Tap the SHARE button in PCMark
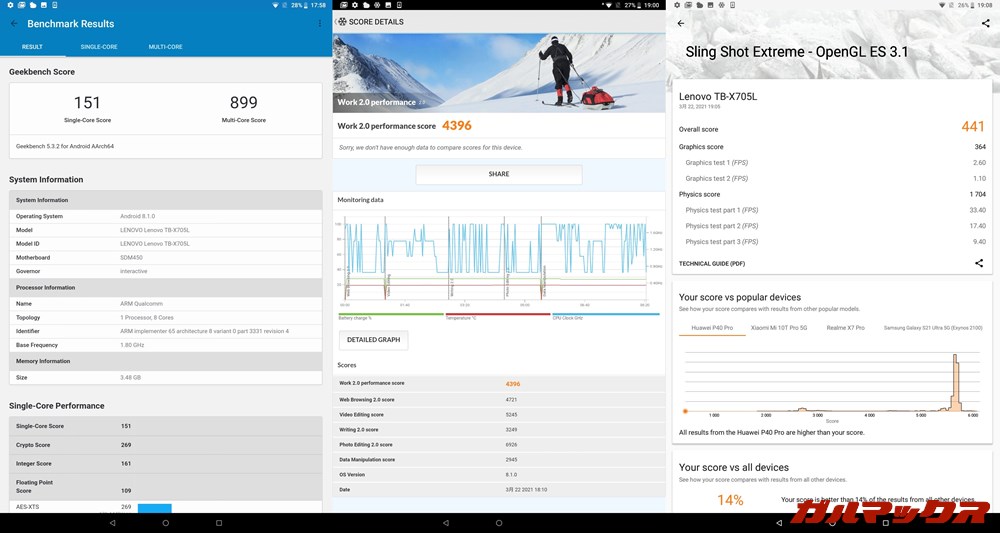This screenshot has height=533, width=1000. tap(499, 174)
